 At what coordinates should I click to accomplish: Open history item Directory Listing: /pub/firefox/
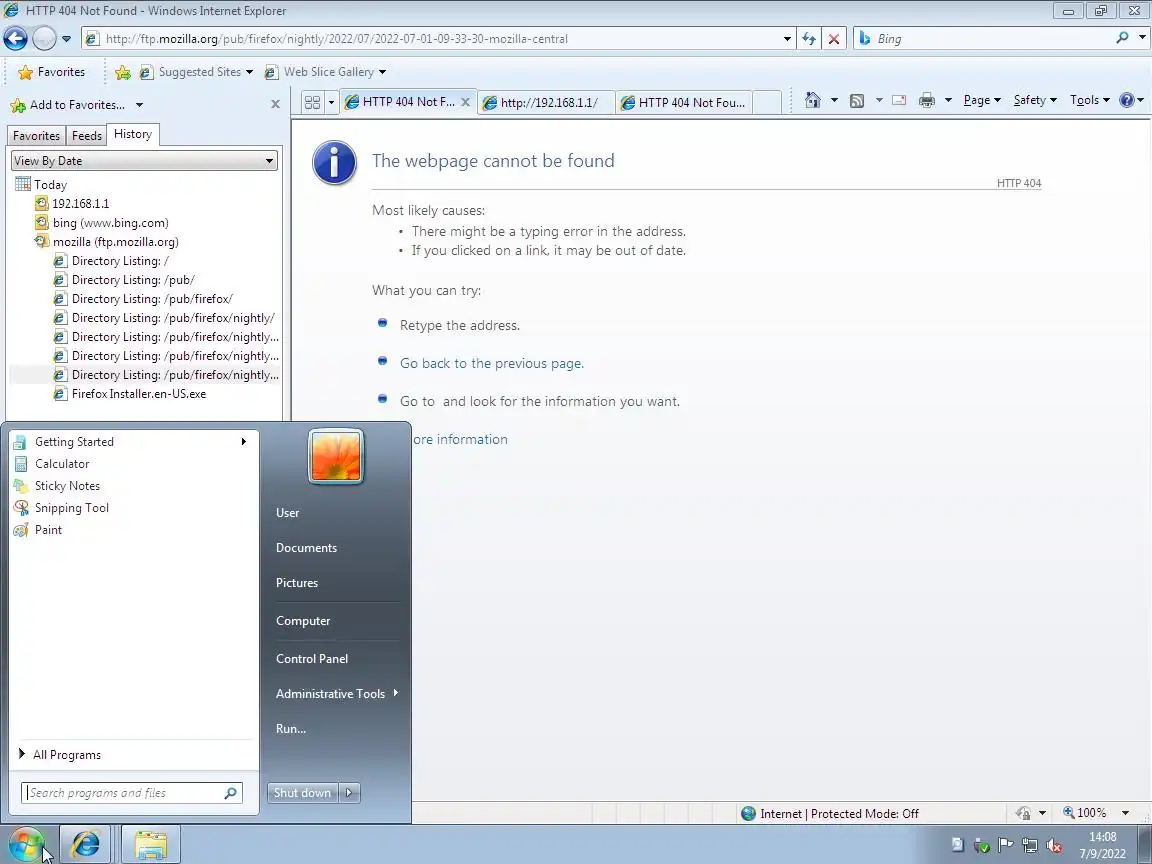[143, 299]
